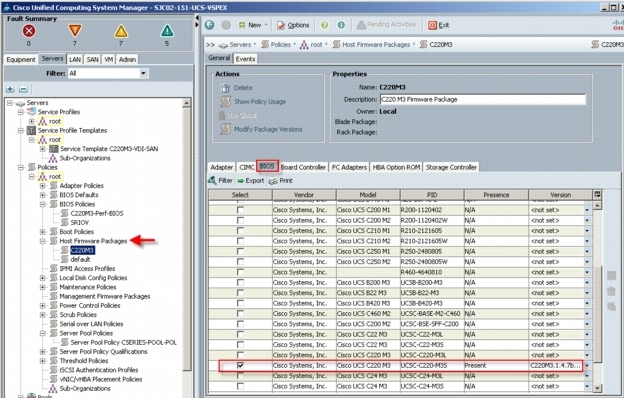
Task: Expand the Adapter Policies node
Action: [x=43, y=186]
